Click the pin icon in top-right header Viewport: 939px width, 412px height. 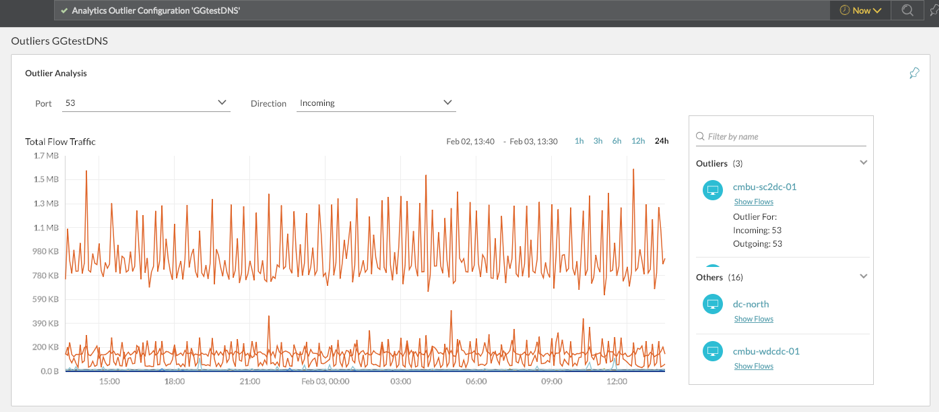(x=933, y=10)
